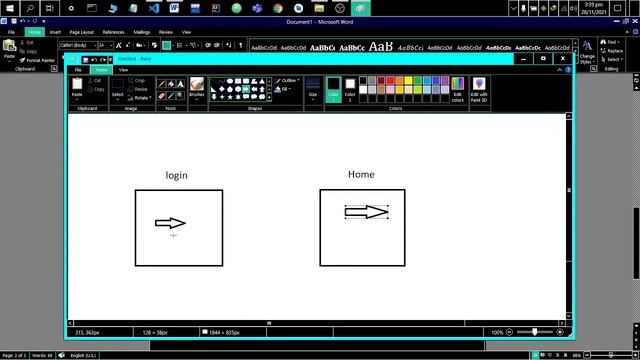This screenshot has height=360, width=640.
Task: Click Find in Word Editing group
Action: pyautogui.click(x=610, y=42)
